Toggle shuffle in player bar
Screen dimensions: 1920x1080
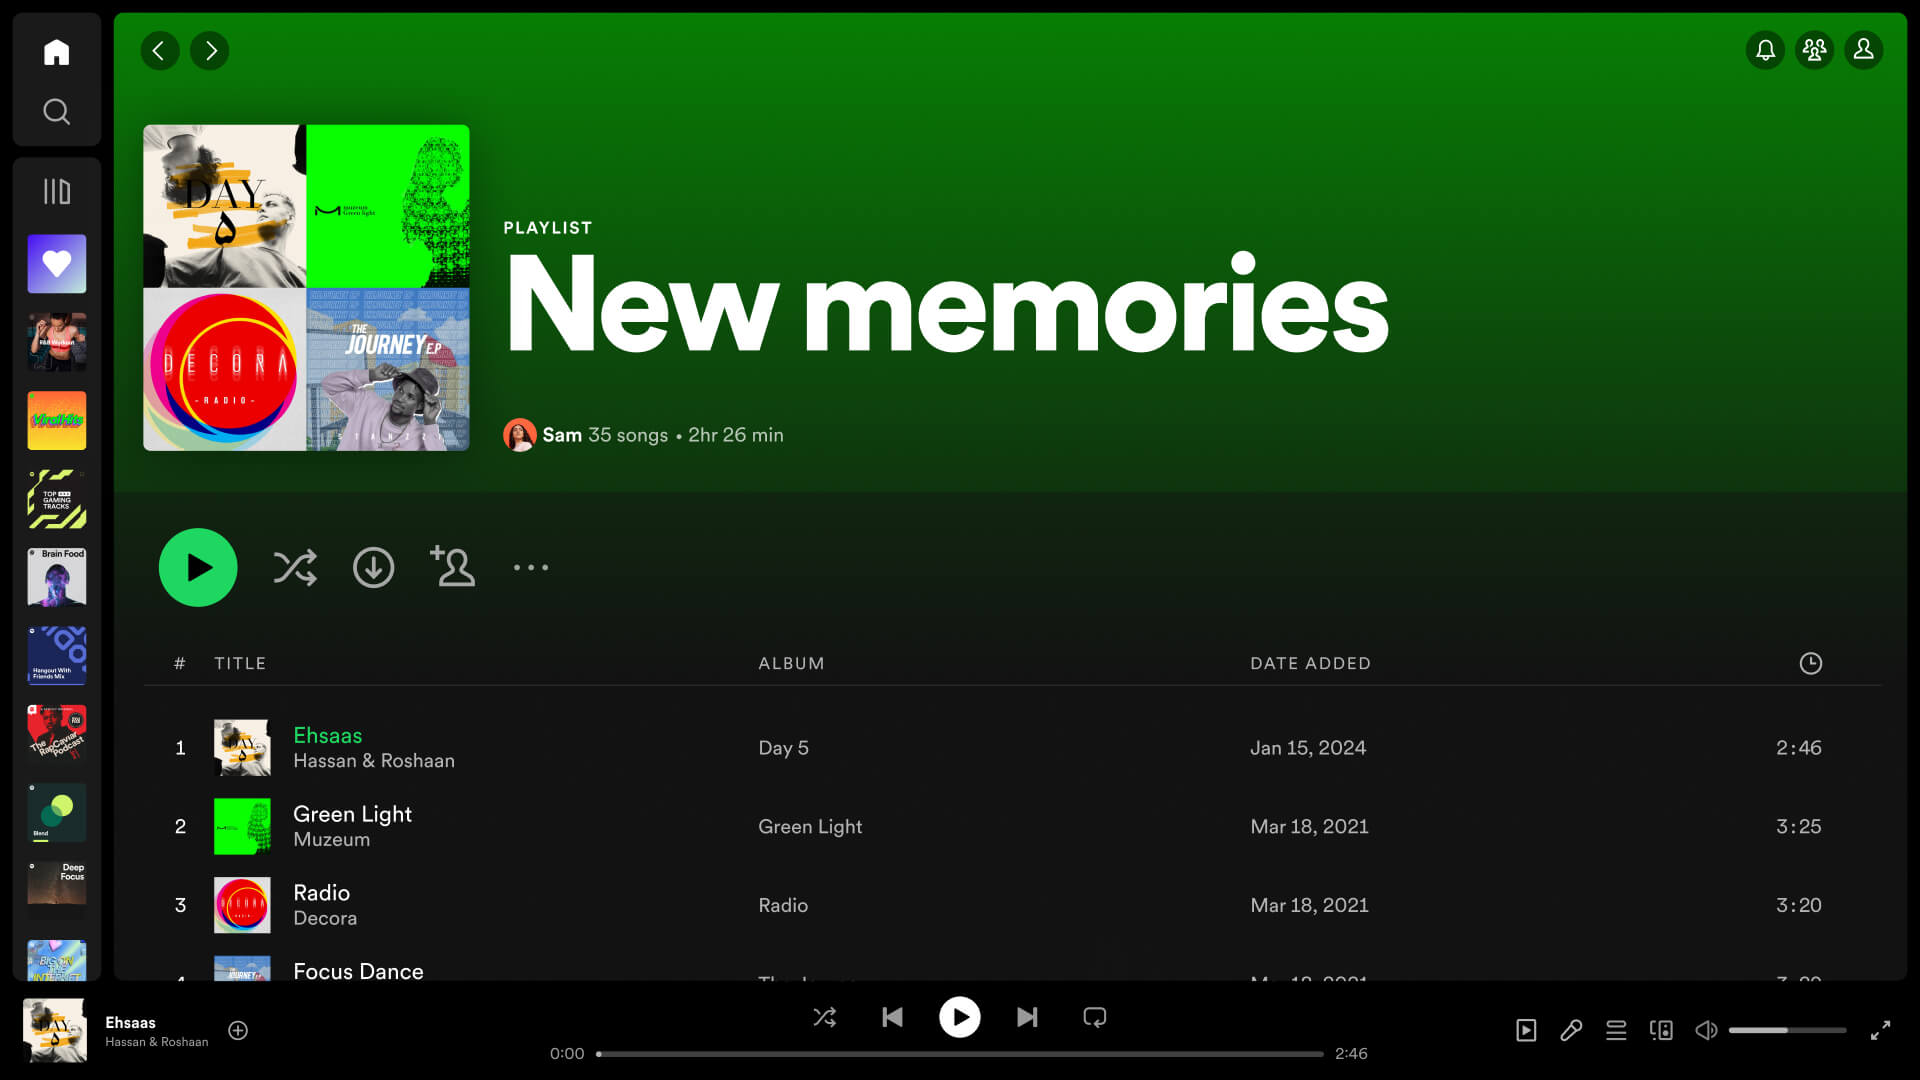click(x=824, y=1018)
